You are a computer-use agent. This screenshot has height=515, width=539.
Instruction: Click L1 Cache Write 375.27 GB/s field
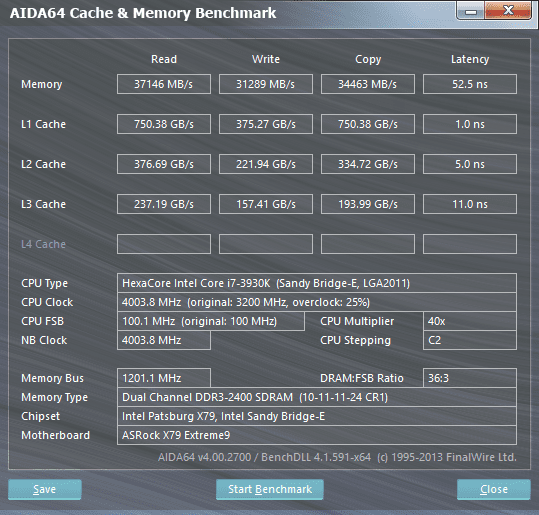(x=266, y=124)
